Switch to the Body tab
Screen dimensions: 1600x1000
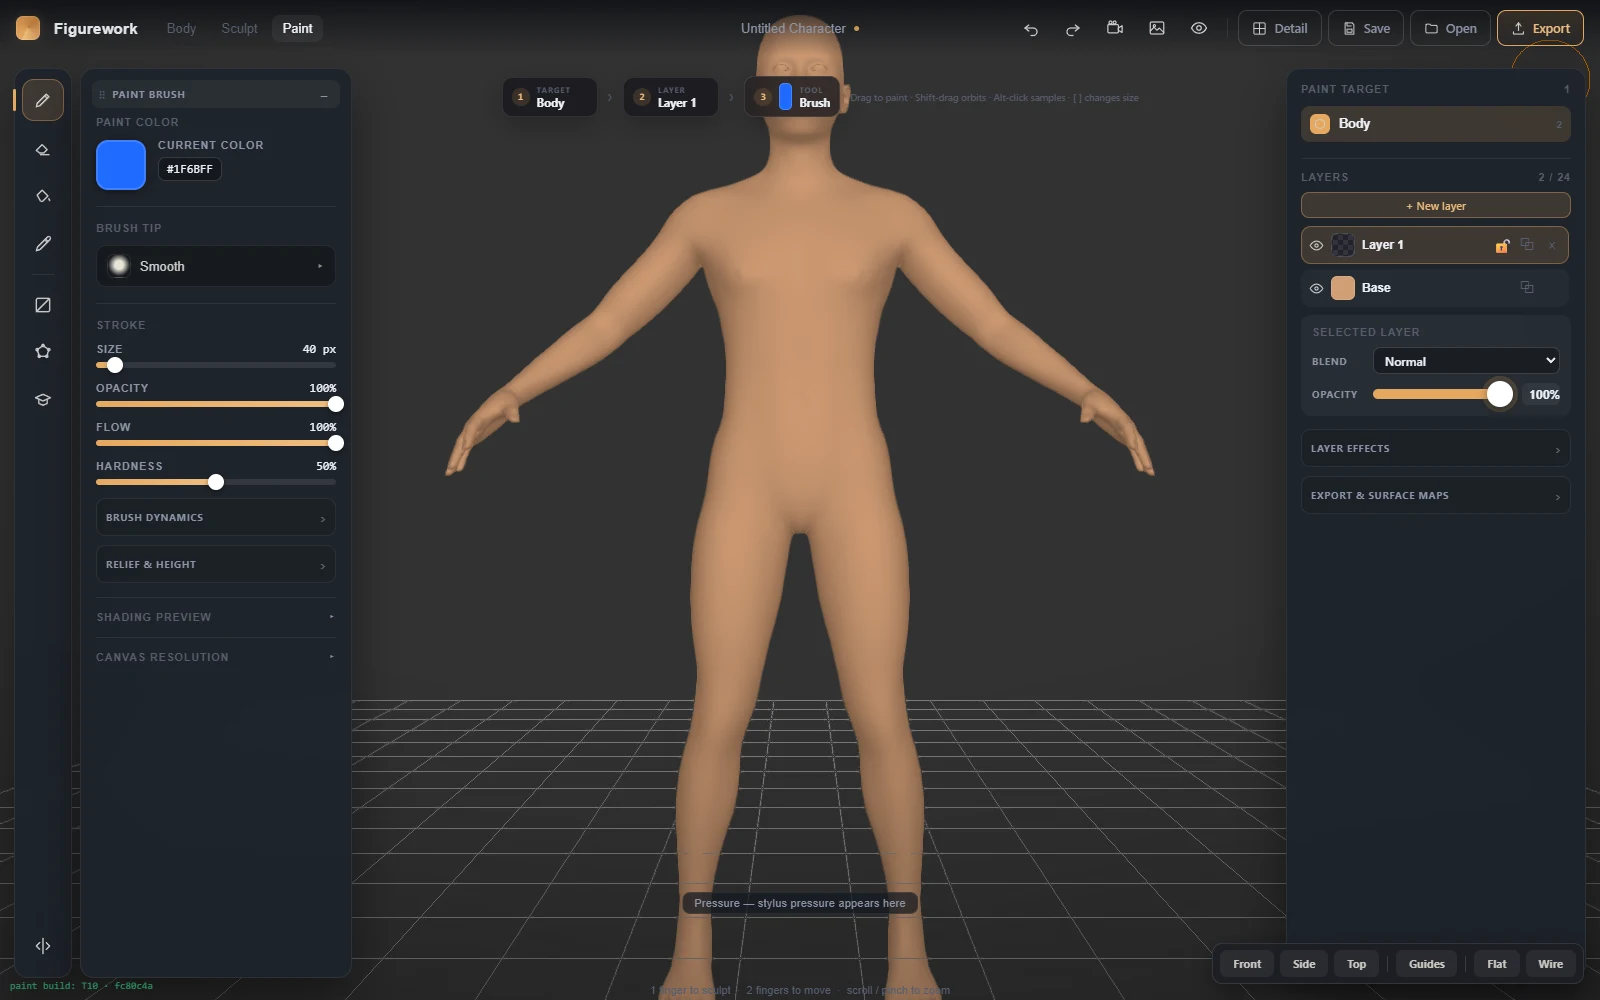pyautogui.click(x=181, y=28)
